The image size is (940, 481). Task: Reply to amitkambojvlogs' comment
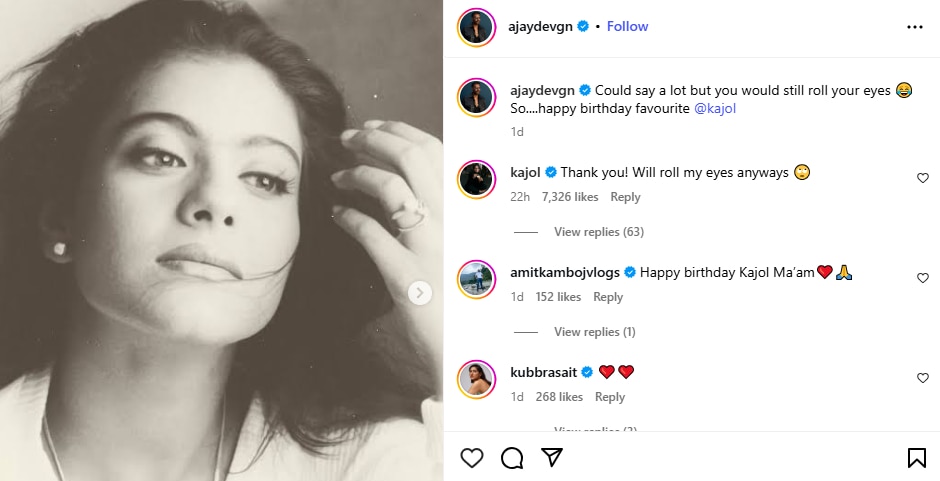(x=608, y=297)
